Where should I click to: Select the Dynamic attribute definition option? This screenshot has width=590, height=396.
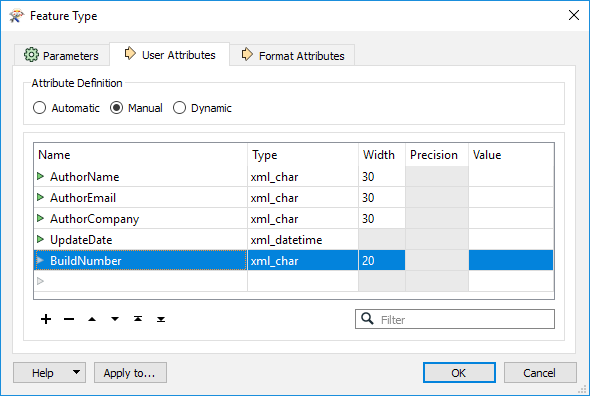coord(179,108)
